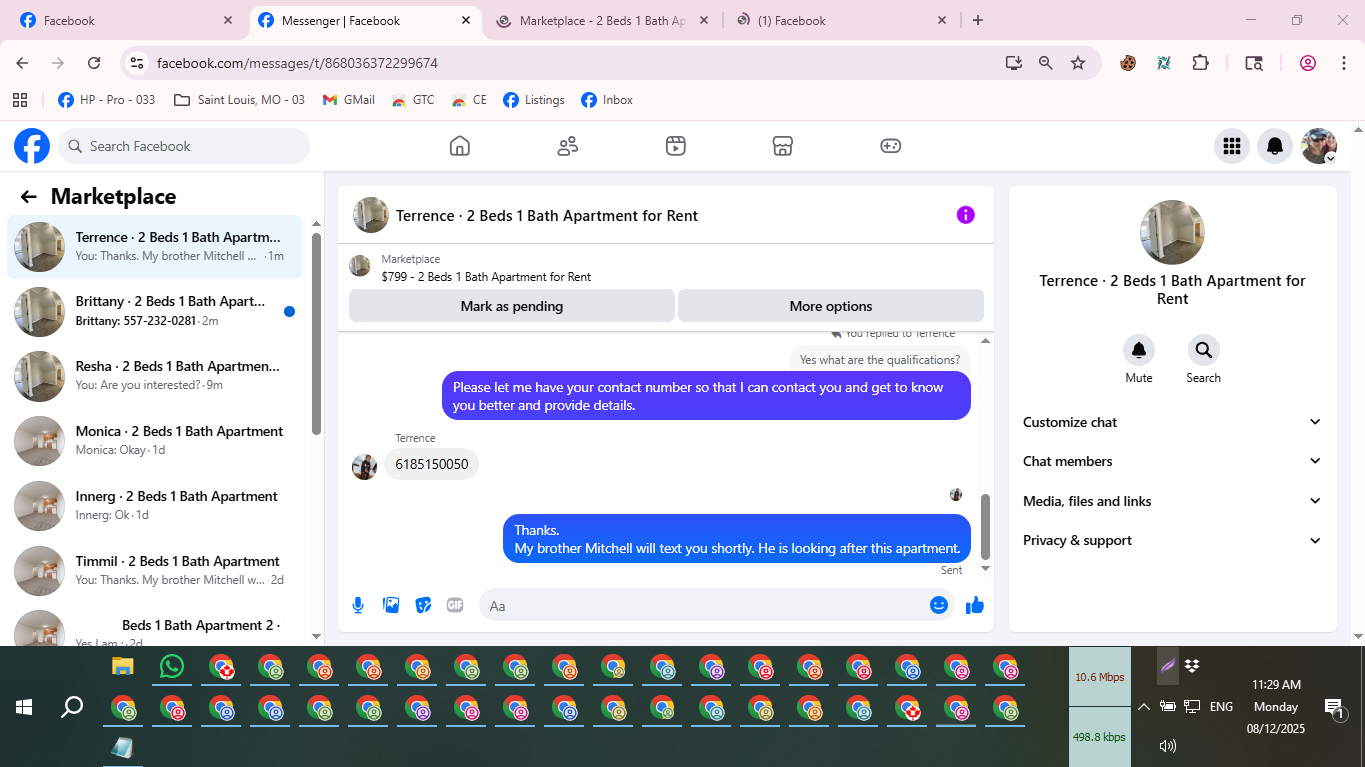The height and width of the screenshot is (767, 1365).
Task: Click the listing thumbnail in details panel
Action: [x=1172, y=232]
